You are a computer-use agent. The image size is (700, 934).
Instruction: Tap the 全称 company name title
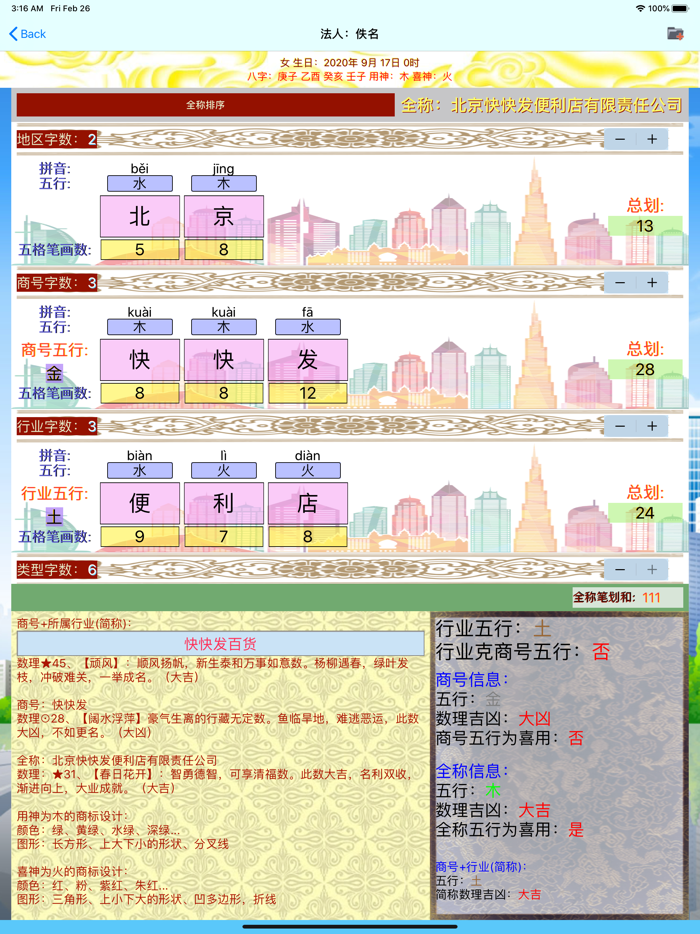[542, 105]
